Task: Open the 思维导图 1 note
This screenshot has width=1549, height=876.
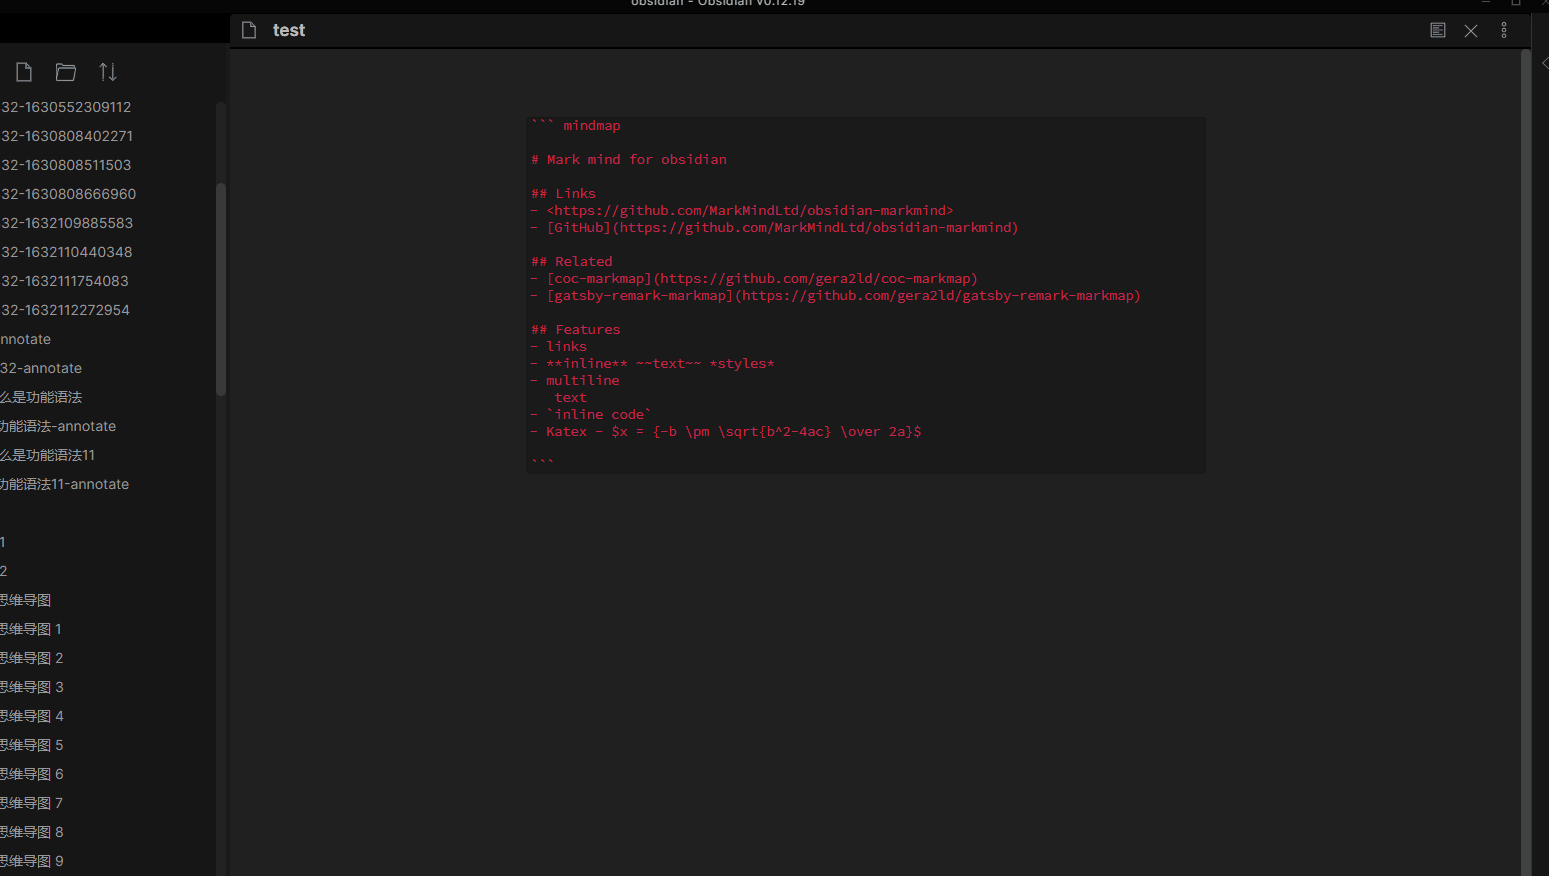Action: [31, 629]
